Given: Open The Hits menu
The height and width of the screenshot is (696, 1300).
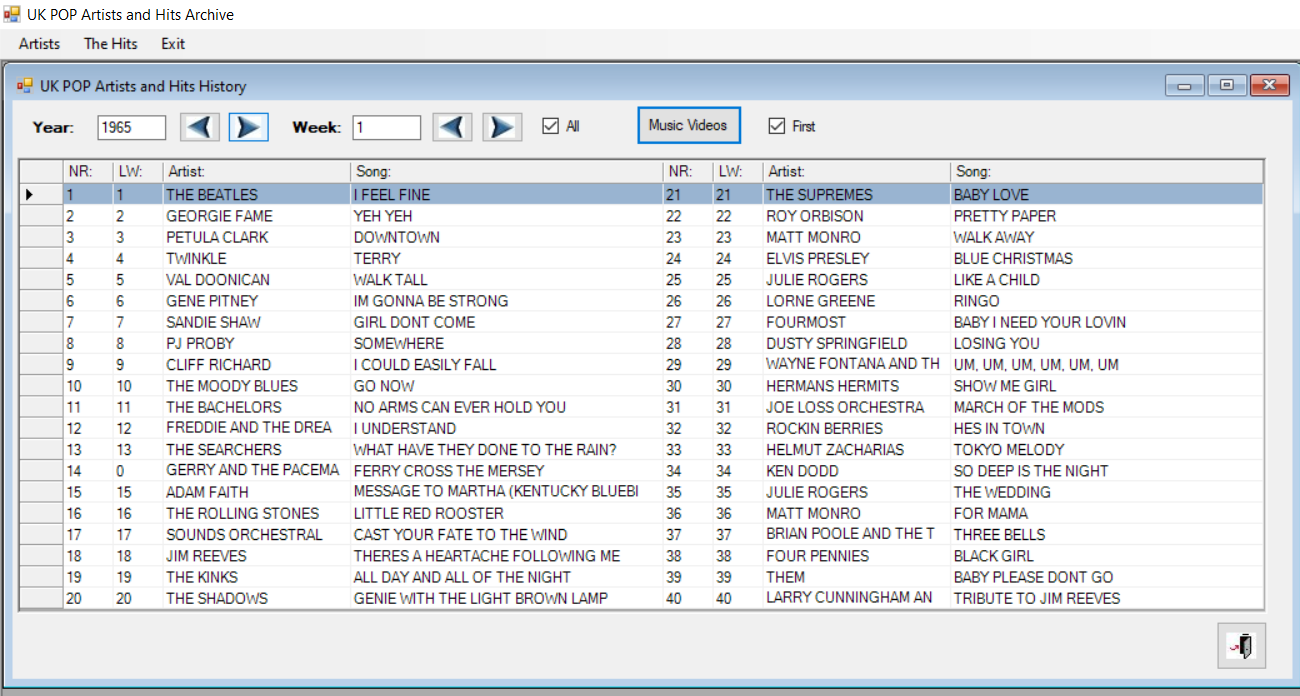Looking at the screenshot, I should pyautogui.click(x=111, y=44).
